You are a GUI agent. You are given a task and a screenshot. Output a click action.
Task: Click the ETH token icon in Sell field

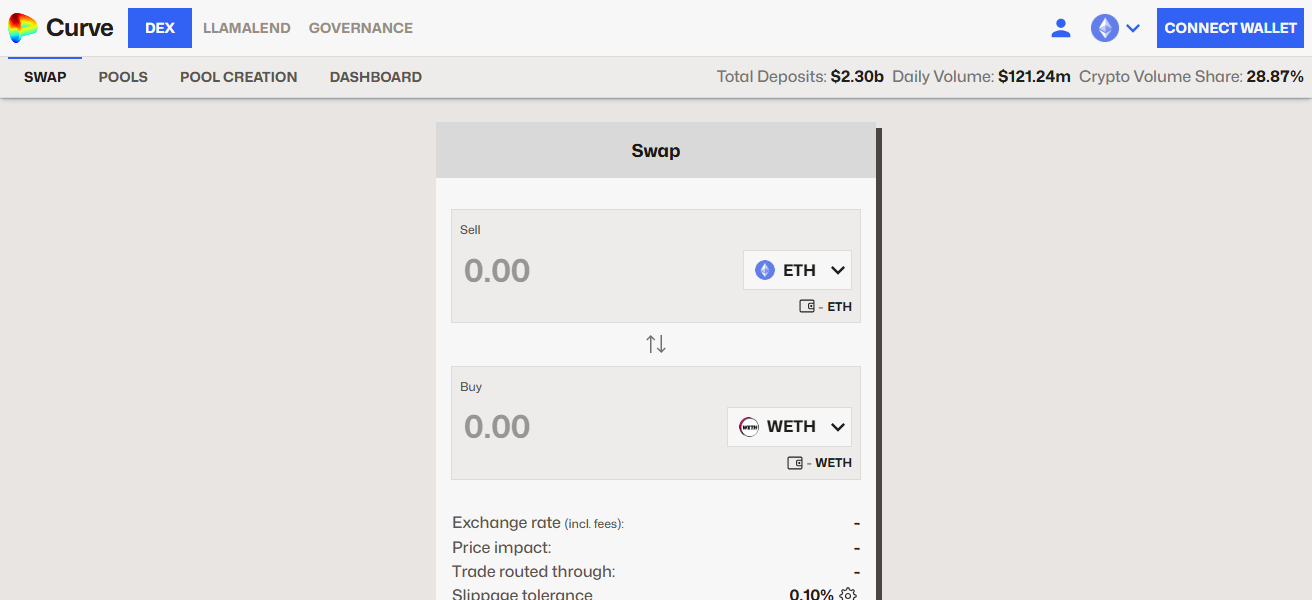point(764,269)
